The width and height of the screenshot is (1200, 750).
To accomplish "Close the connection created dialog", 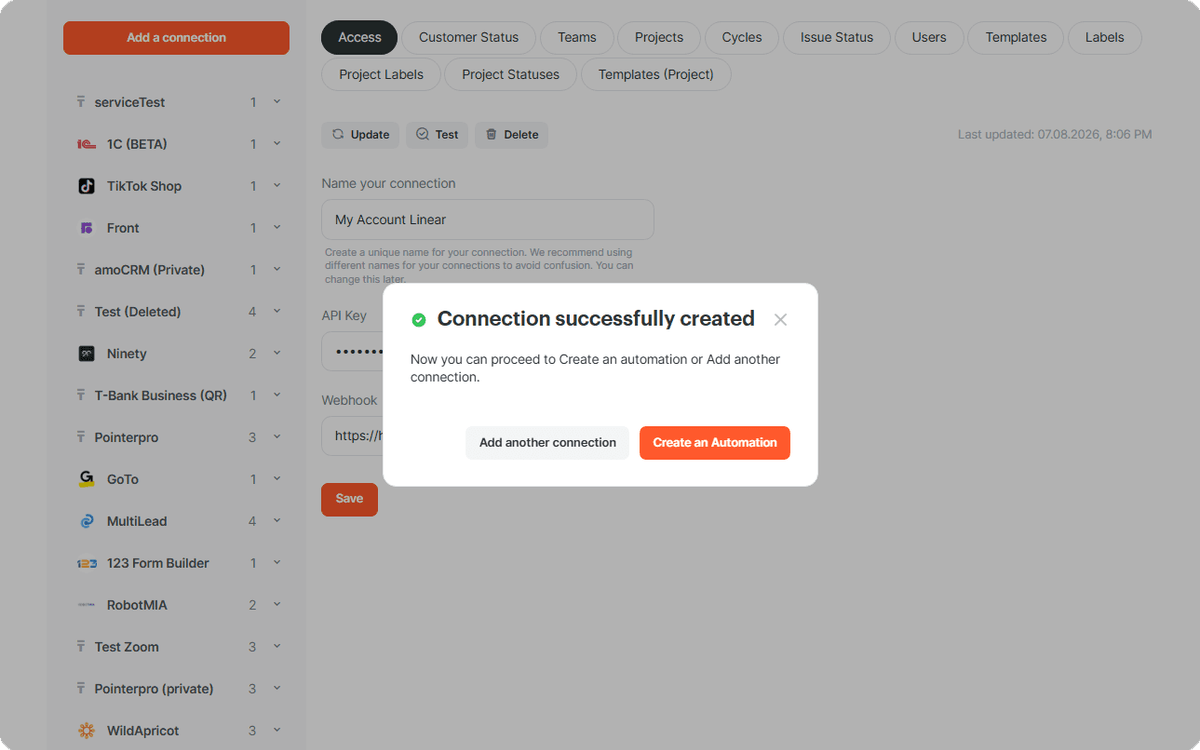I will [x=781, y=320].
